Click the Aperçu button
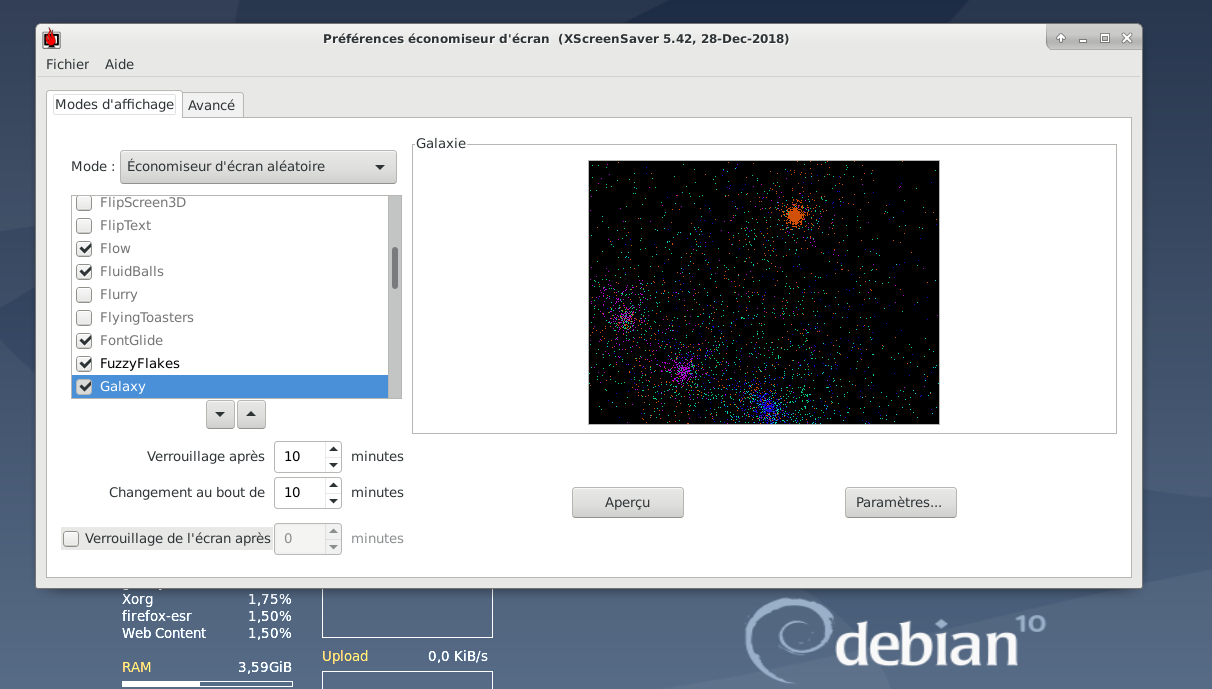This screenshot has height=689, width=1212. pos(627,502)
